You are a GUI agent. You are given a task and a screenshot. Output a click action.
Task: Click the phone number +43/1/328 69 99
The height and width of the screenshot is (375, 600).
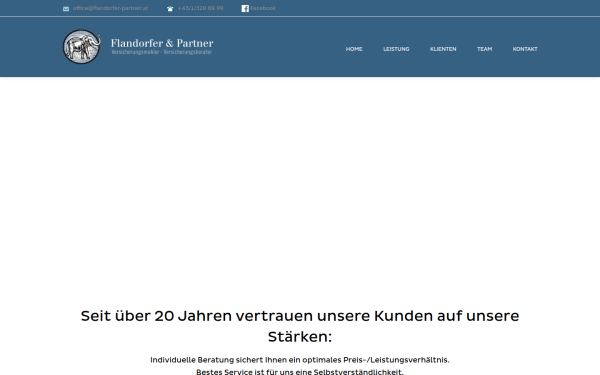pos(200,8)
